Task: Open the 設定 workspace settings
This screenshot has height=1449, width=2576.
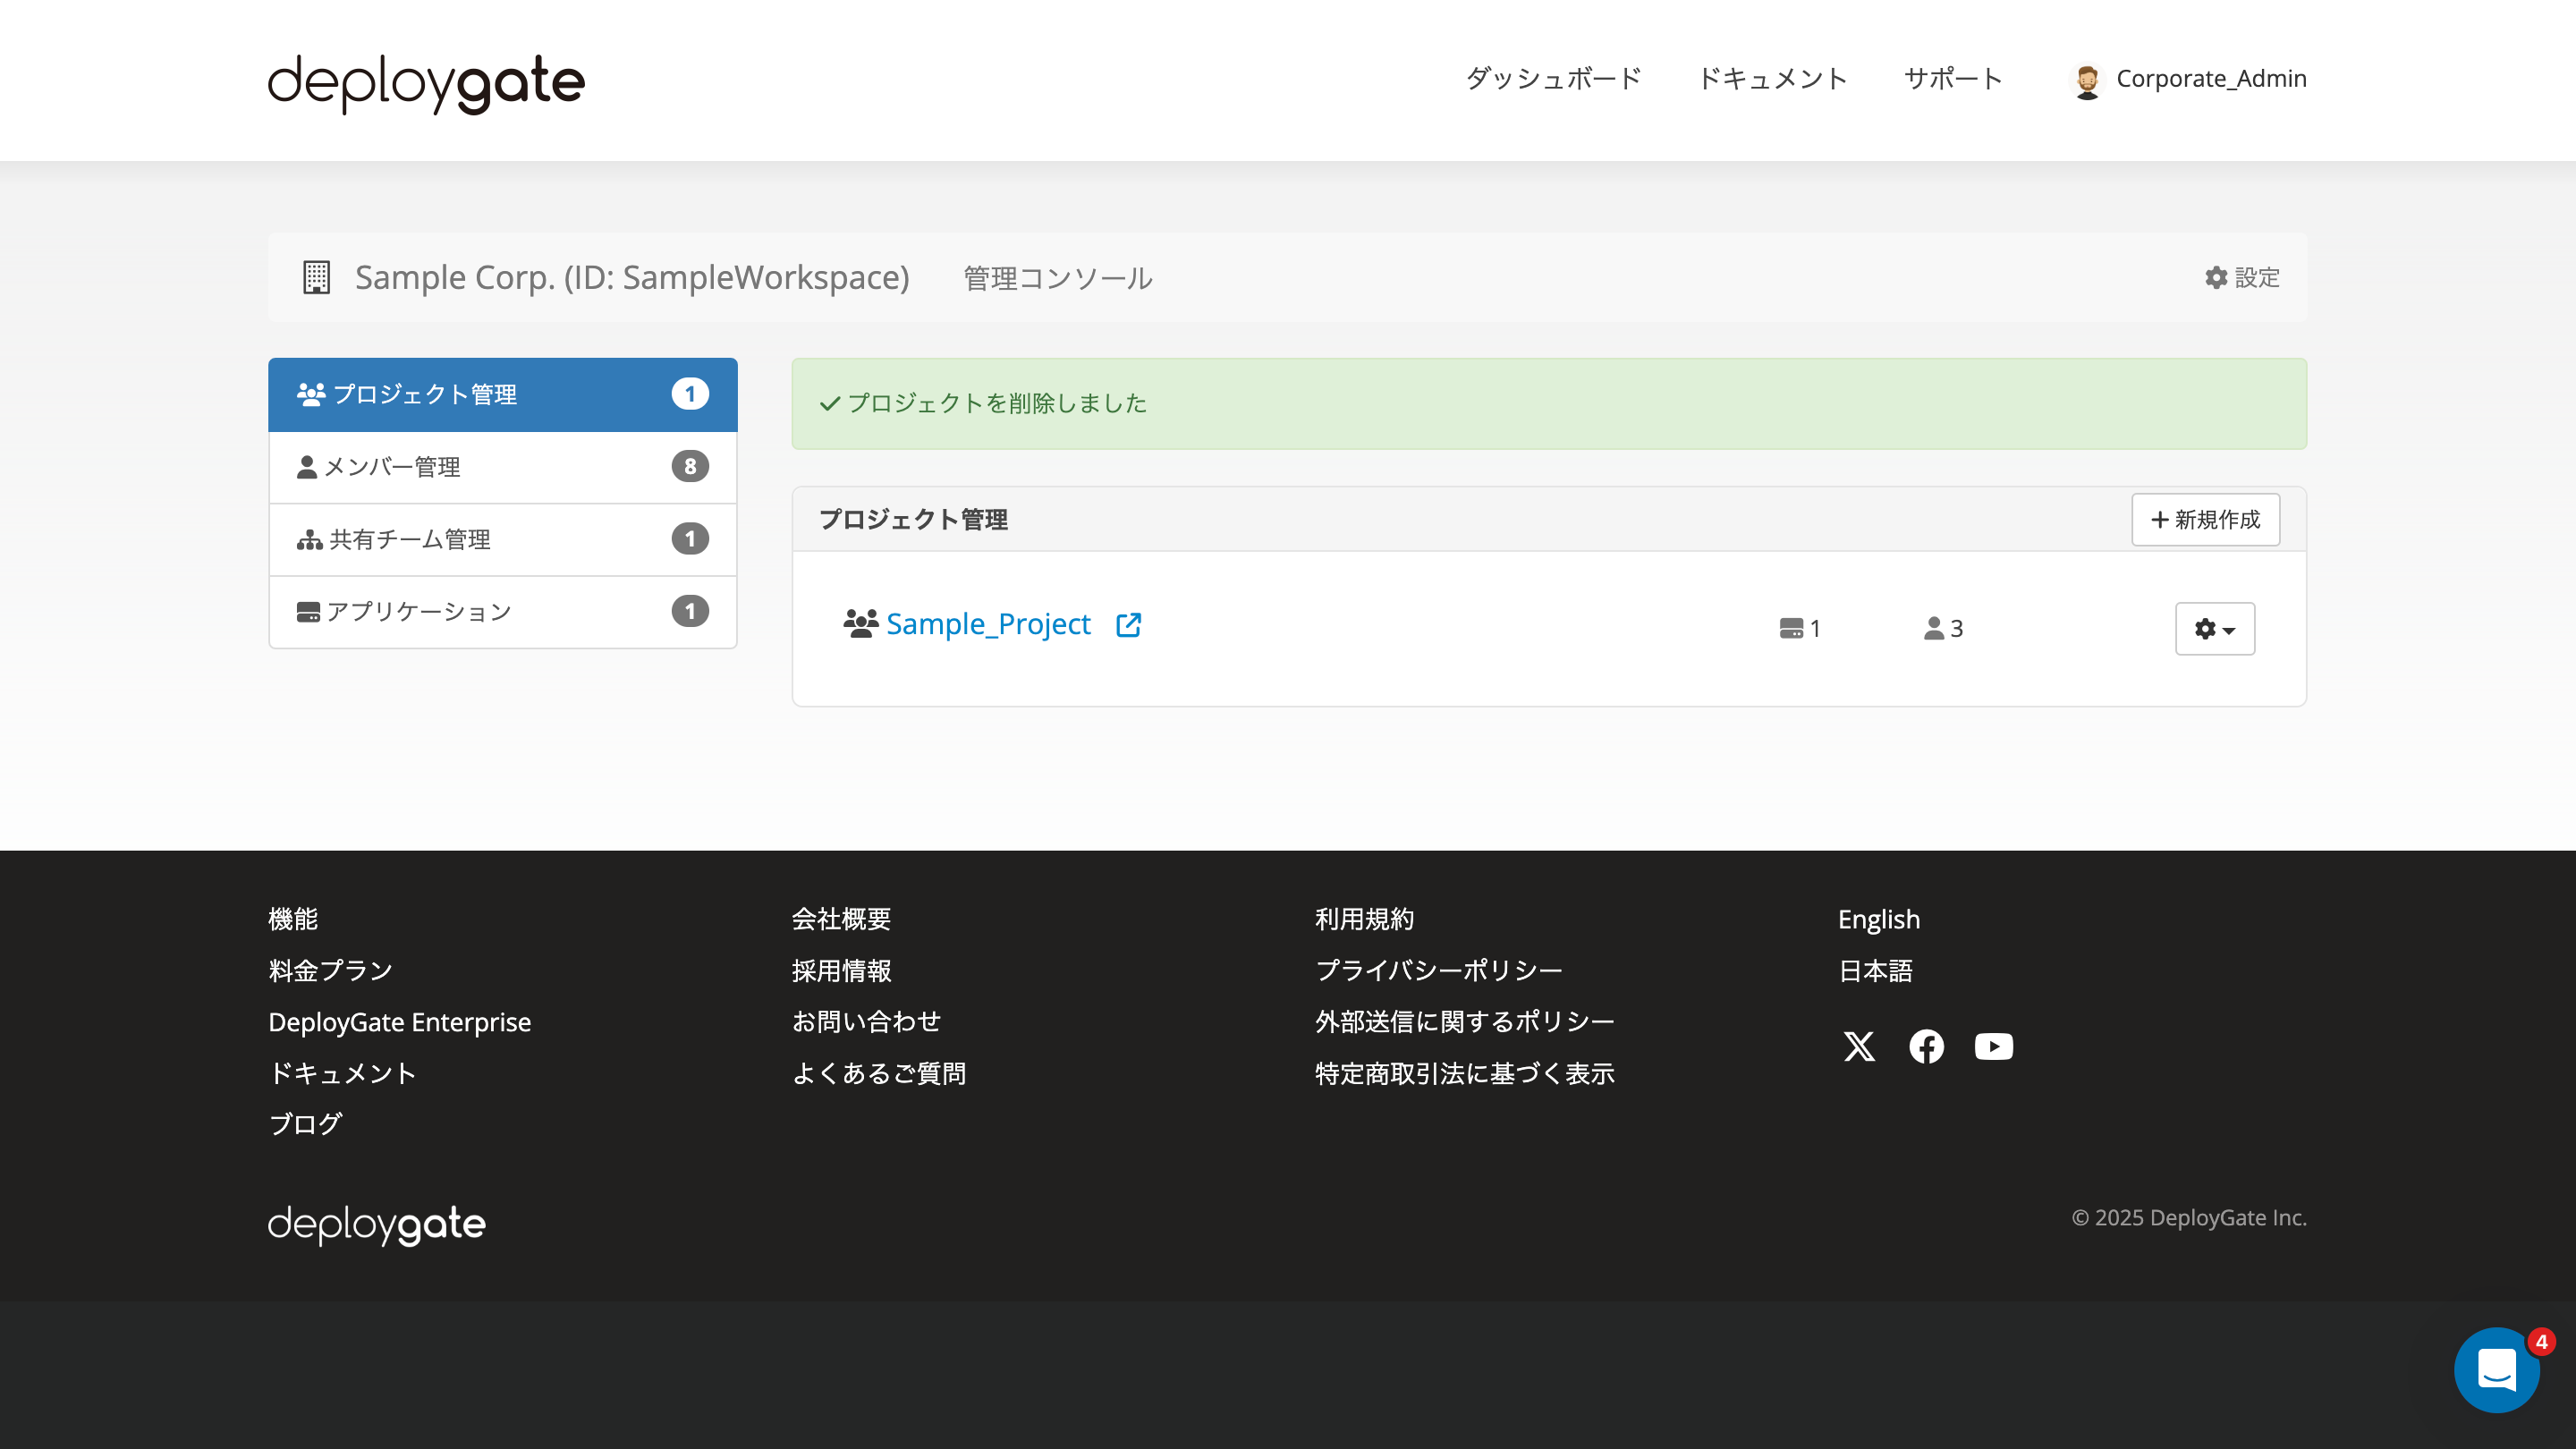Action: coord(2242,277)
